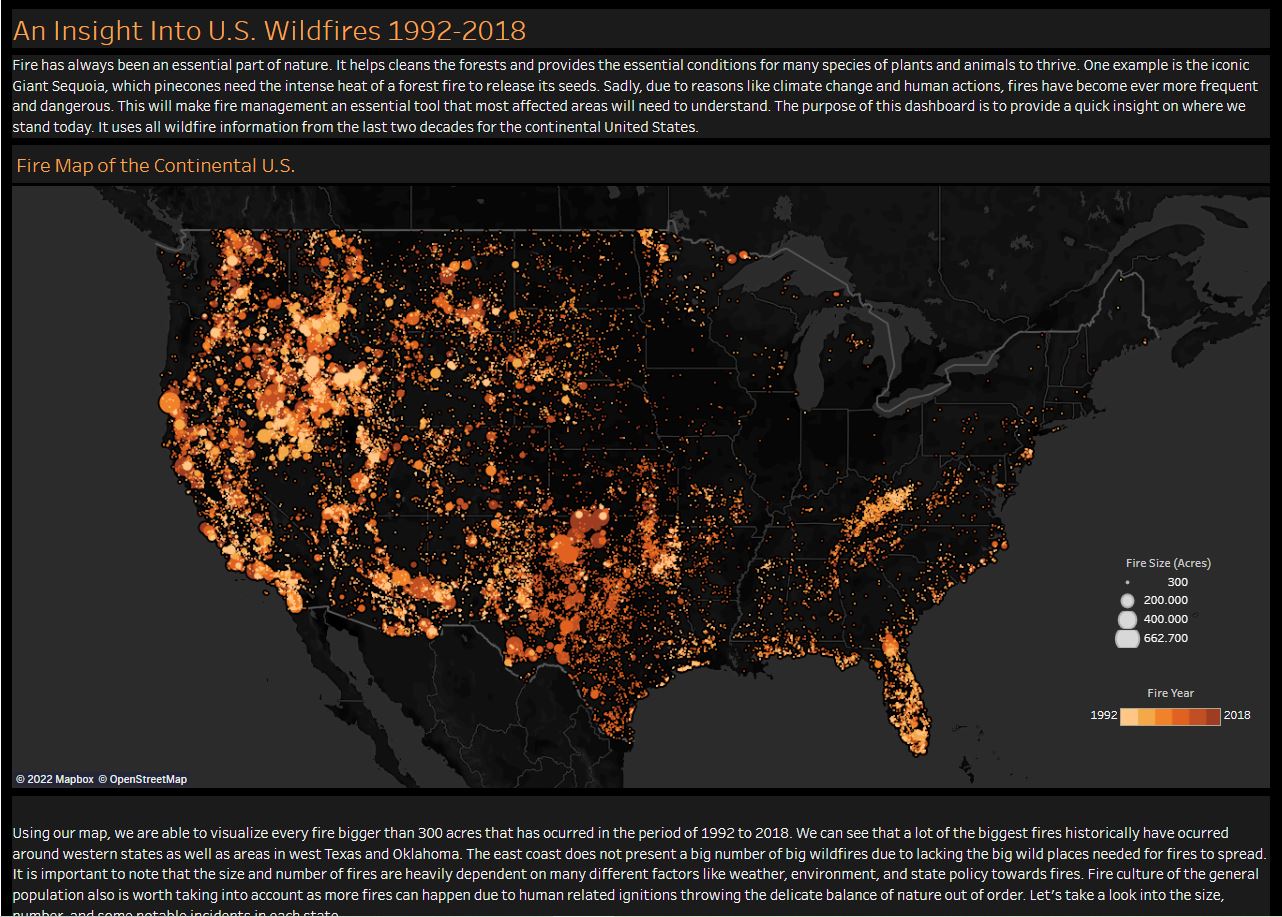Click the 2018 label in the Fire Year legend
The image size is (1282, 917).
(1237, 716)
